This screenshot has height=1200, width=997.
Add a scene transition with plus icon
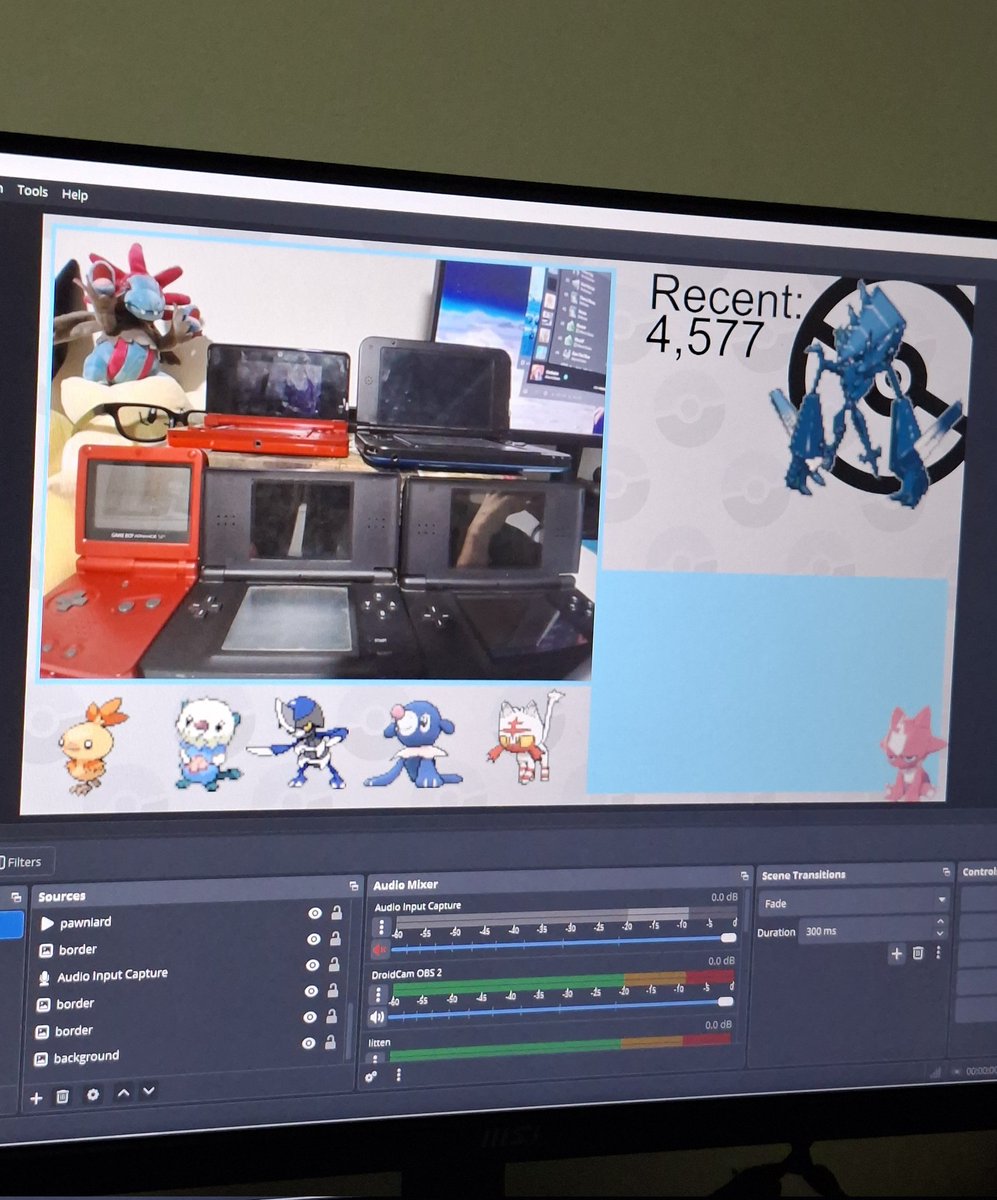pyautogui.click(x=897, y=954)
